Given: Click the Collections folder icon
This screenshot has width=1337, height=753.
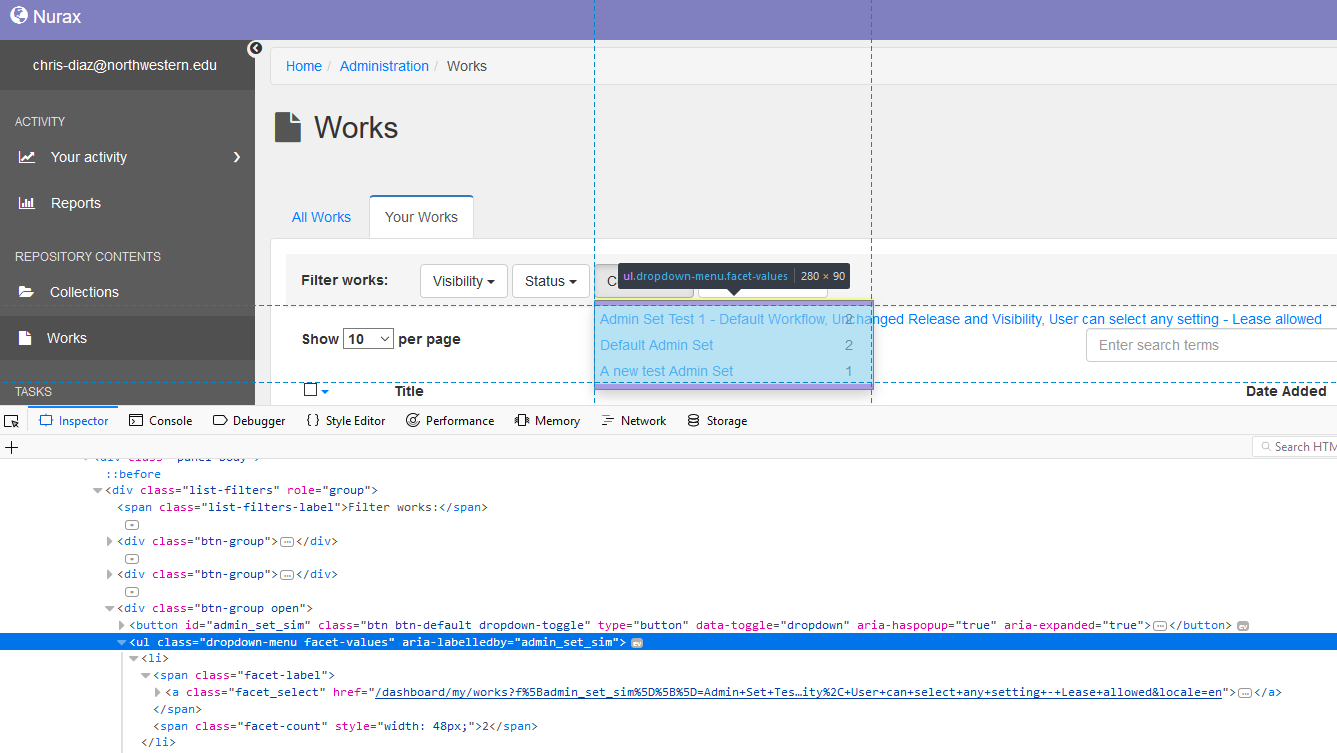Looking at the screenshot, I should (26, 292).
